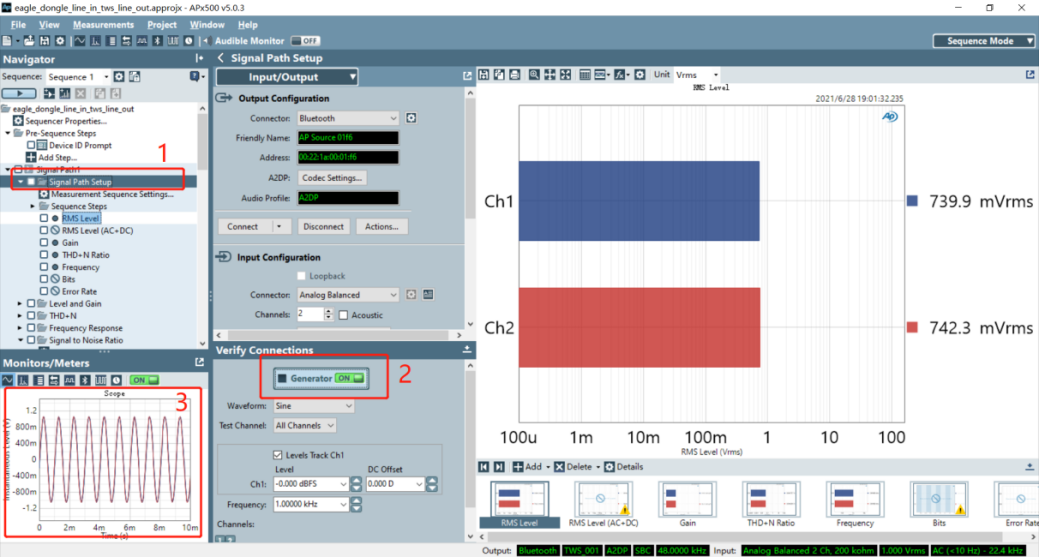Open the Waveform Sine dropdown
The width and height of the screenshot is (1039, 557).
tap(313, 405)
